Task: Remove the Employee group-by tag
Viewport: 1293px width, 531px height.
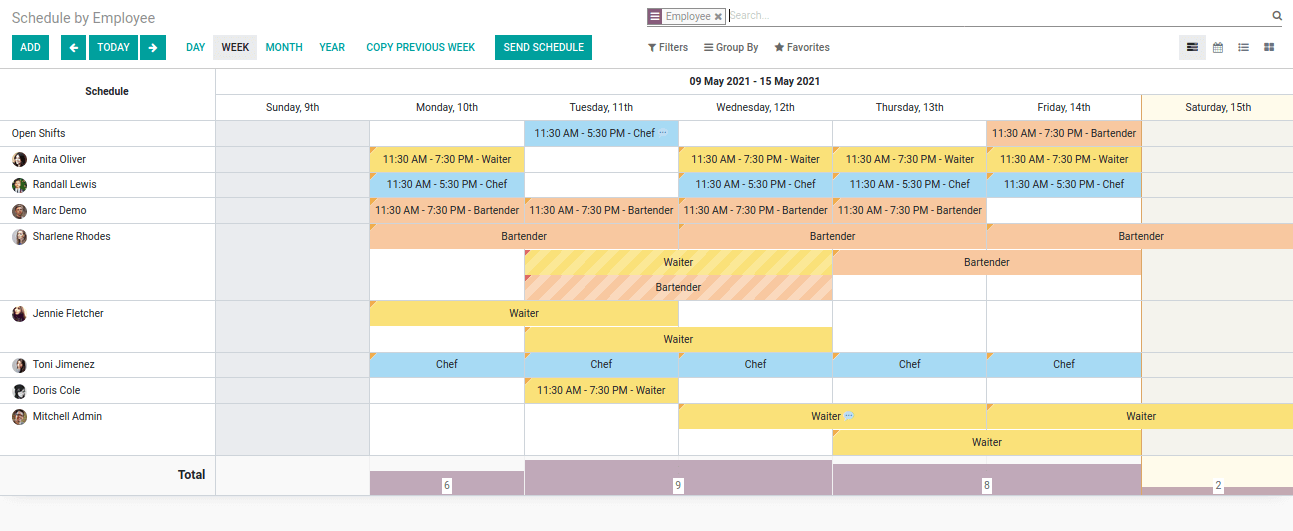Action: tap(718, 17)
